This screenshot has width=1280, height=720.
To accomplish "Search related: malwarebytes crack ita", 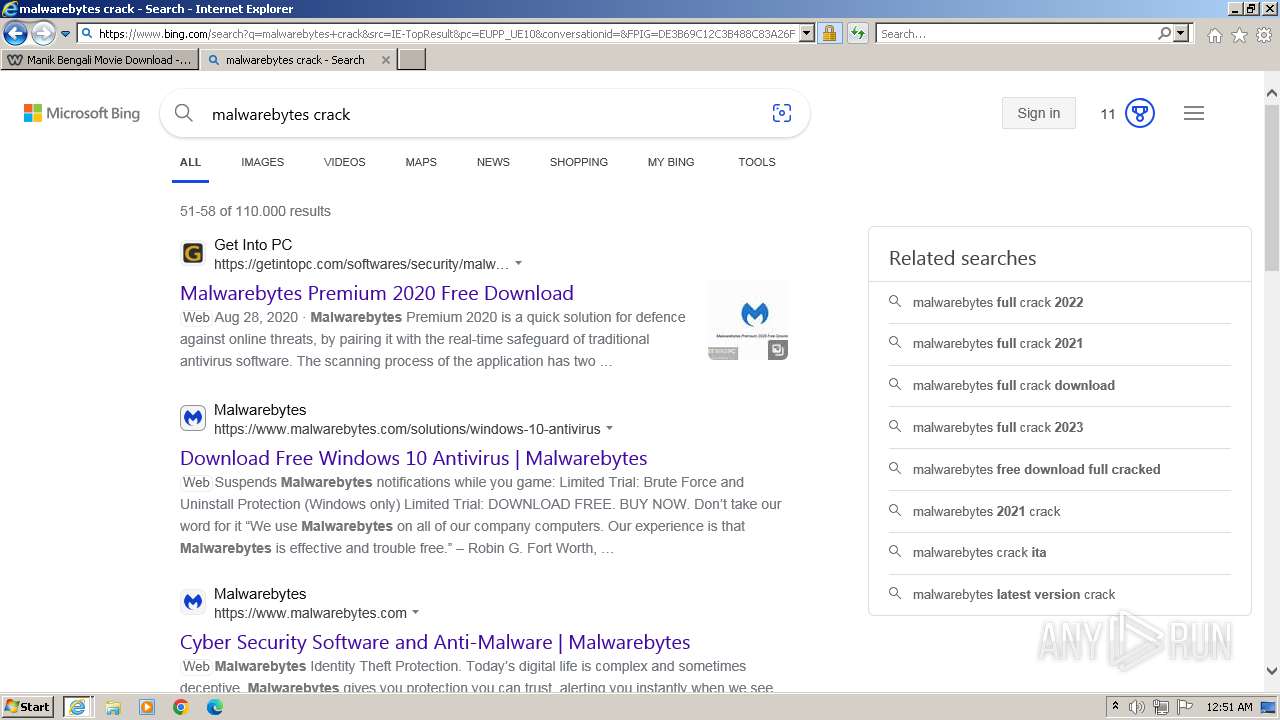I will [x=979, y=552].
